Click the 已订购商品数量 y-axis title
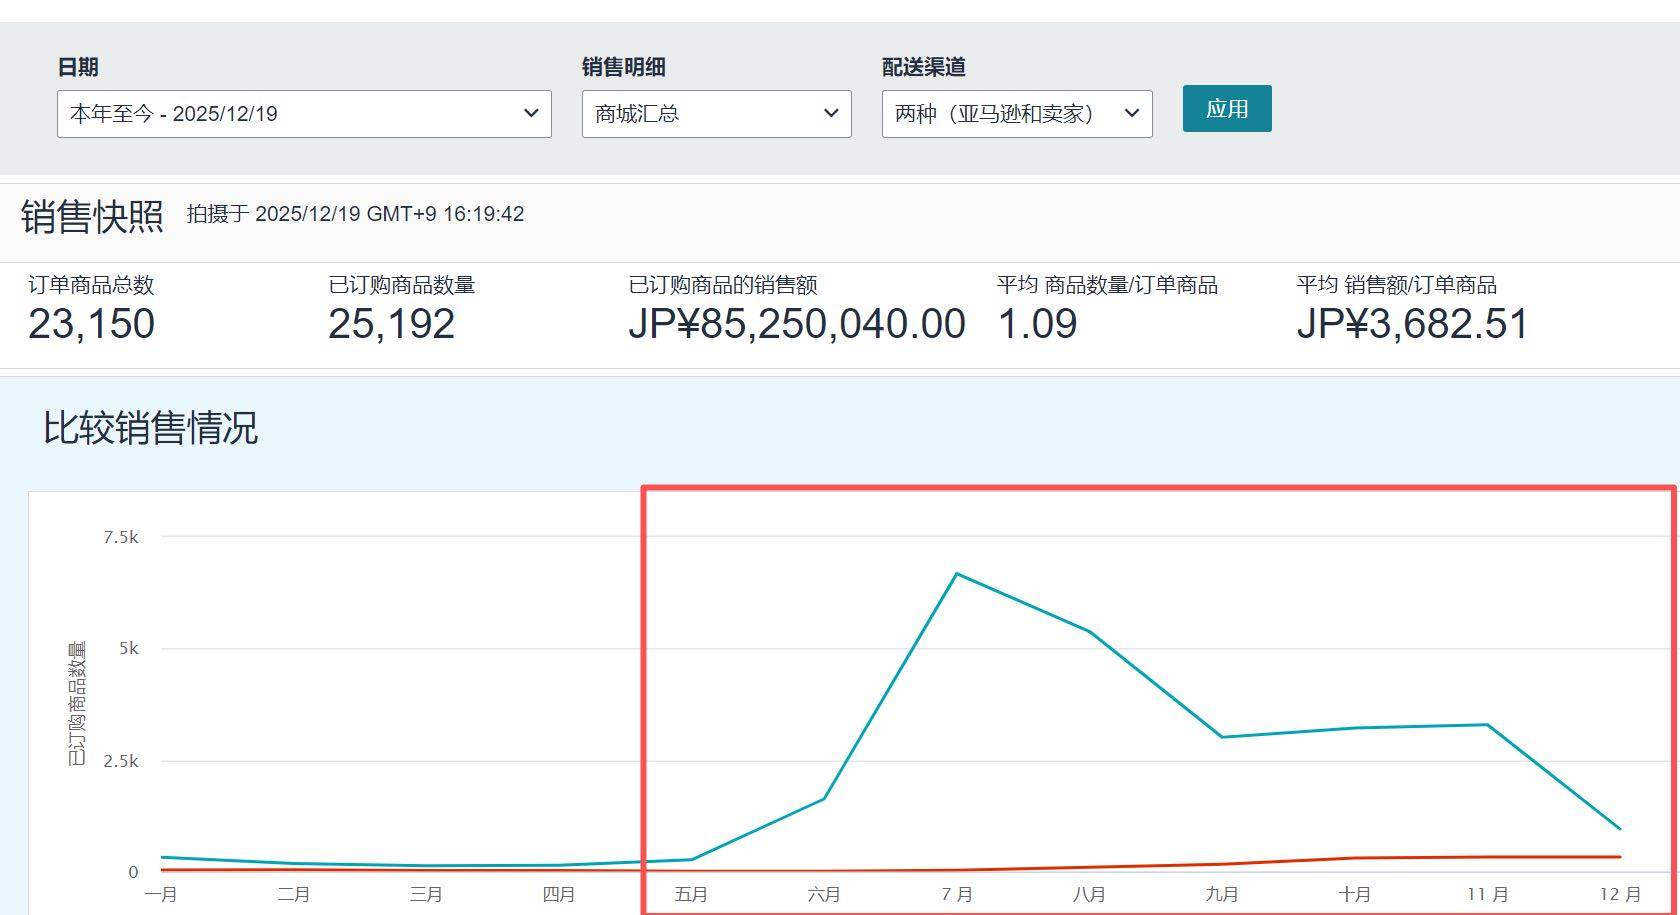Viewport: 1680px width, 915px height. point(77,704)
